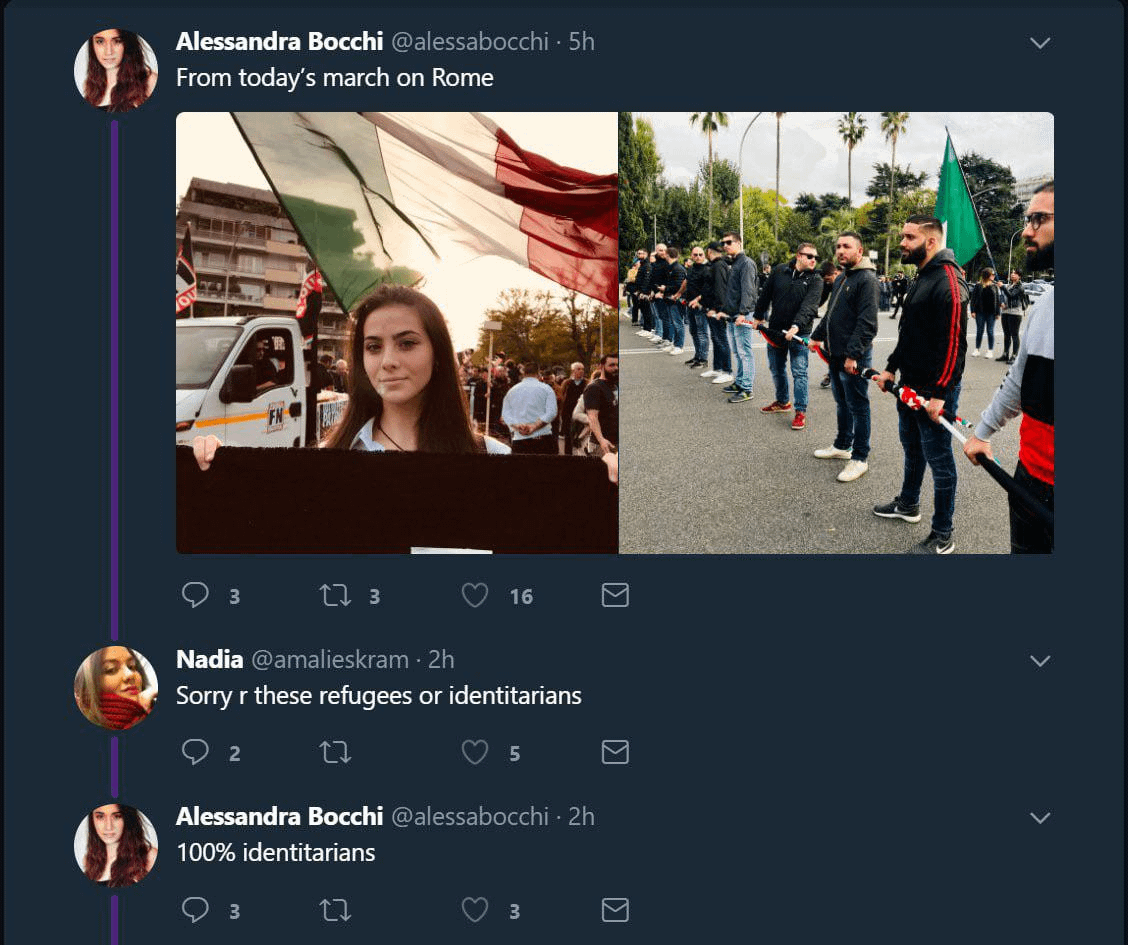Viewport: 1128px width, 945px height.
Task: Enlarge the photo of men lined up on the street
Action: pyautogui.click(x=836, y=333)
